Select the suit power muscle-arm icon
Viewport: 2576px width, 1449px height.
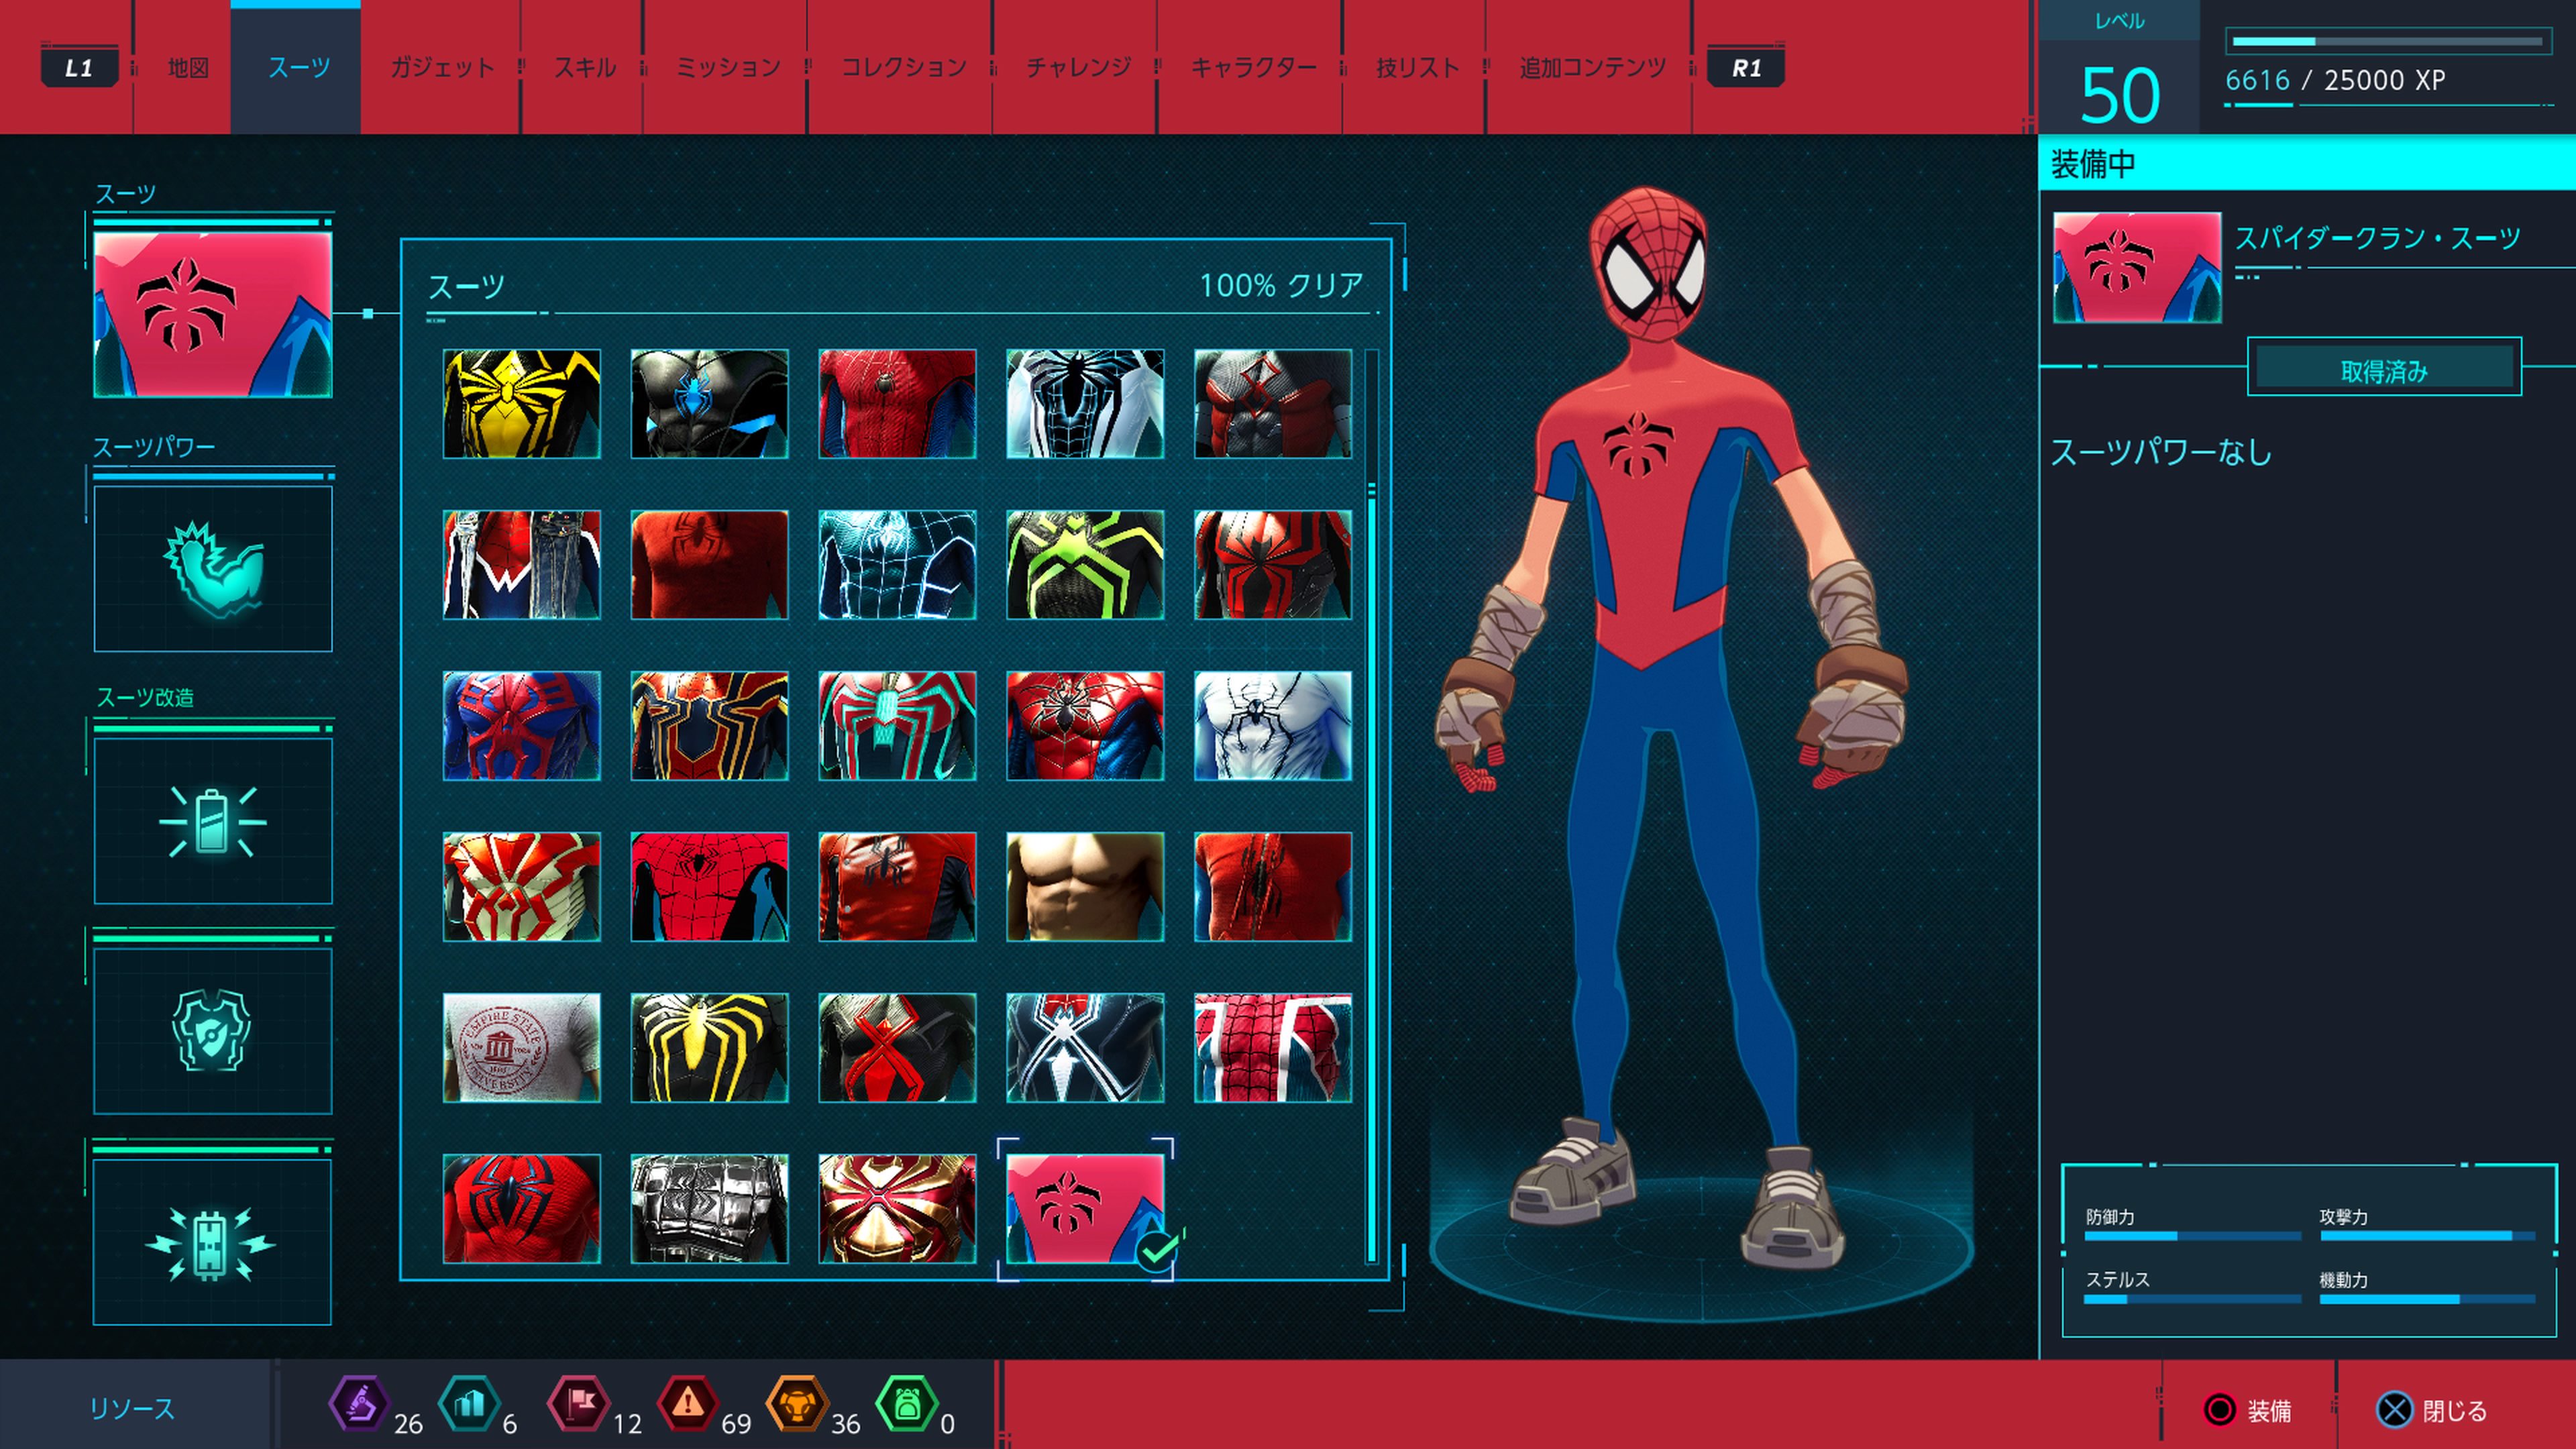click(x=213, y=568)
